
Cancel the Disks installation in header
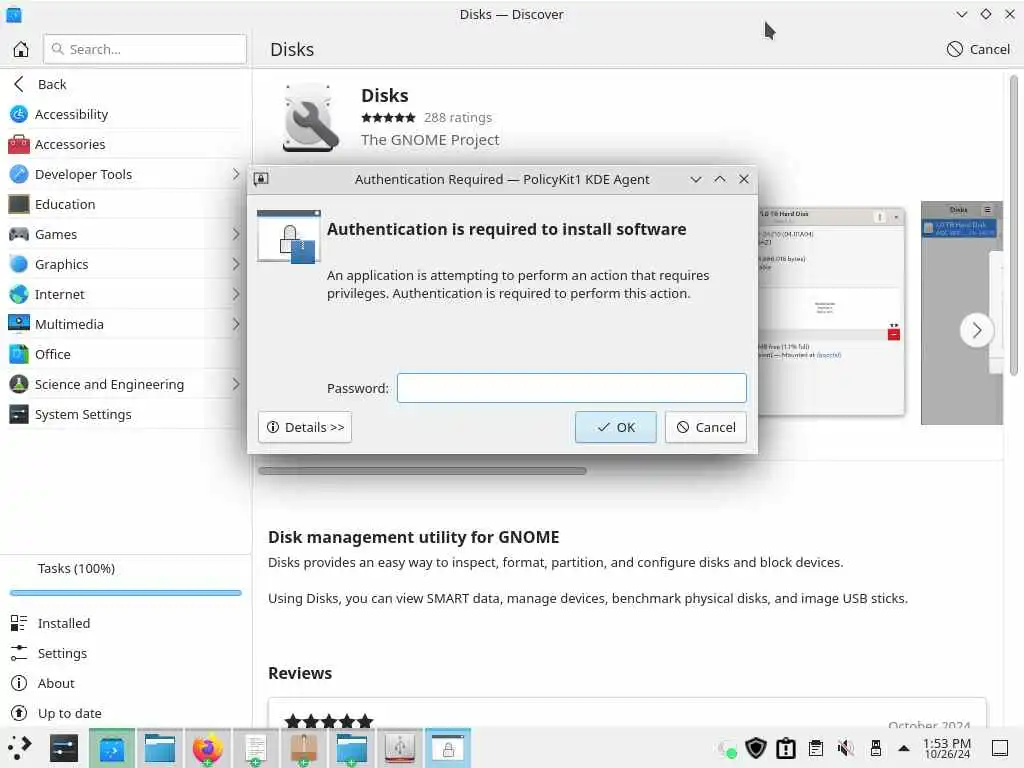point(978,49)
